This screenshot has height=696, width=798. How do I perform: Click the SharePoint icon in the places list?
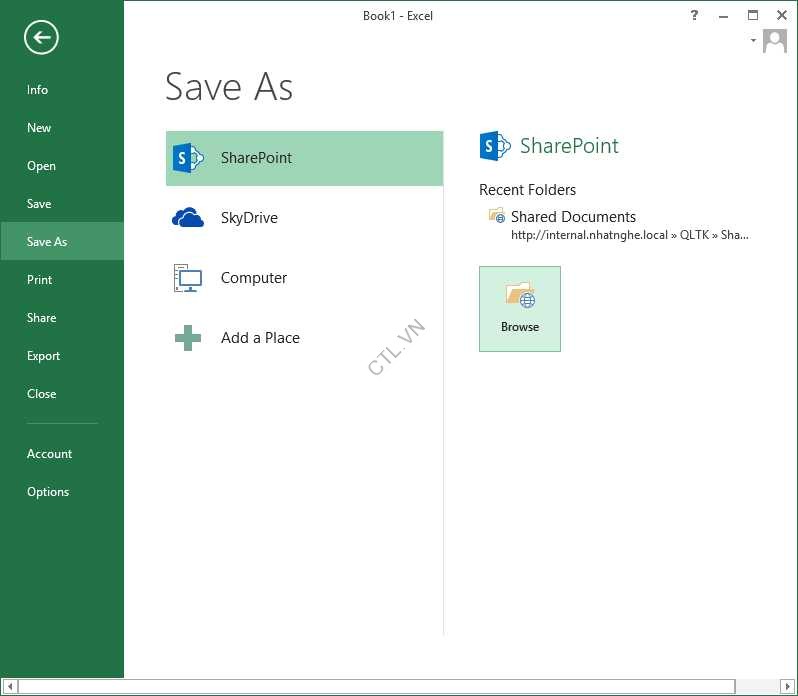(x=188, y=158)
